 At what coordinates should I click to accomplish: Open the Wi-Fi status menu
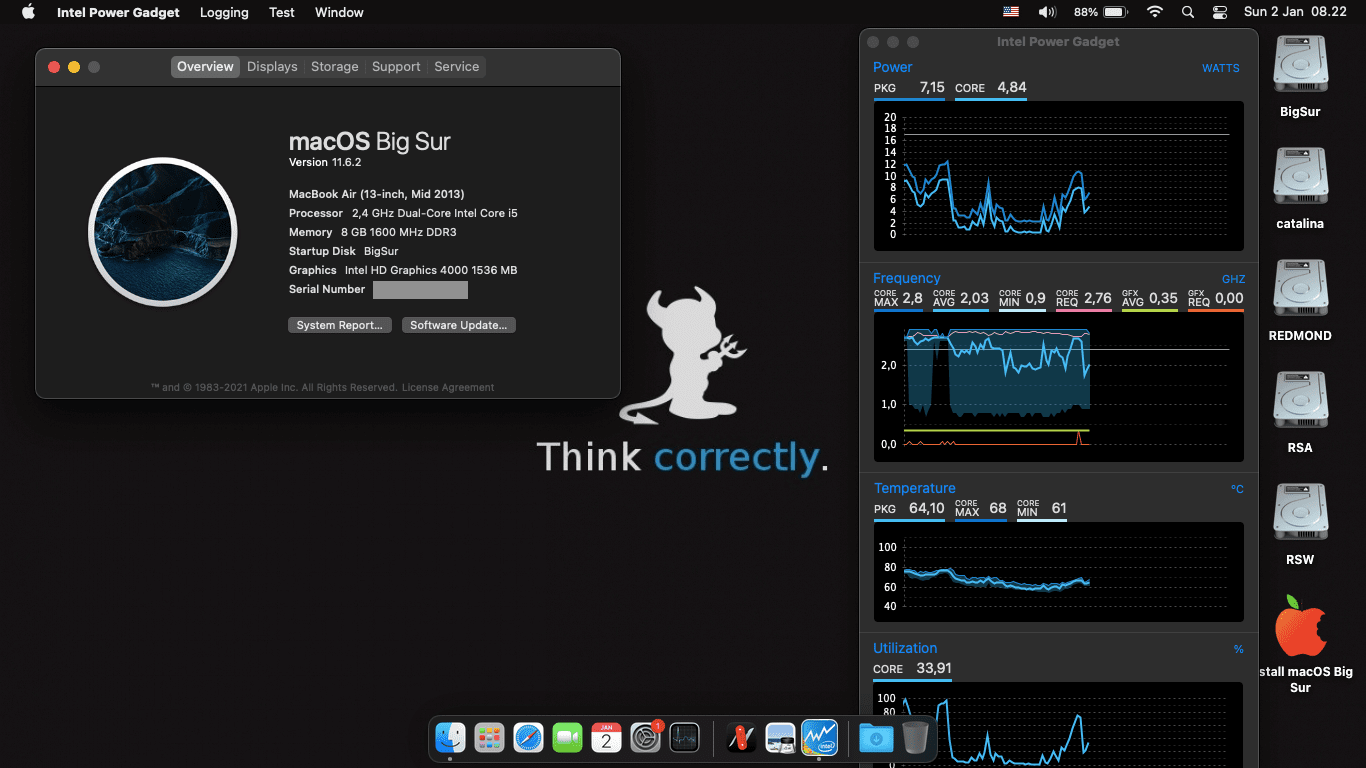[1155, 12]
